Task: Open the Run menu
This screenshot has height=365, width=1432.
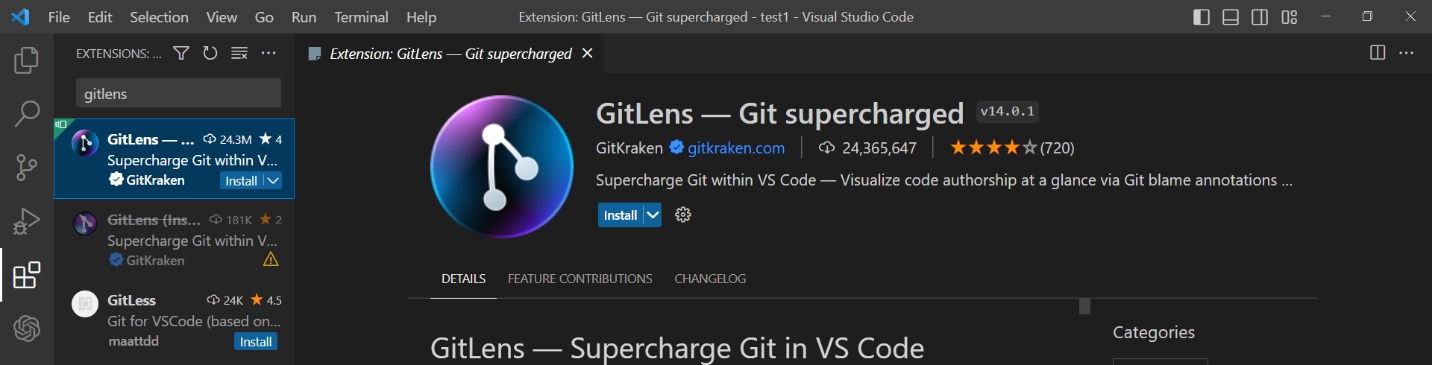Action: click(304, 17)
